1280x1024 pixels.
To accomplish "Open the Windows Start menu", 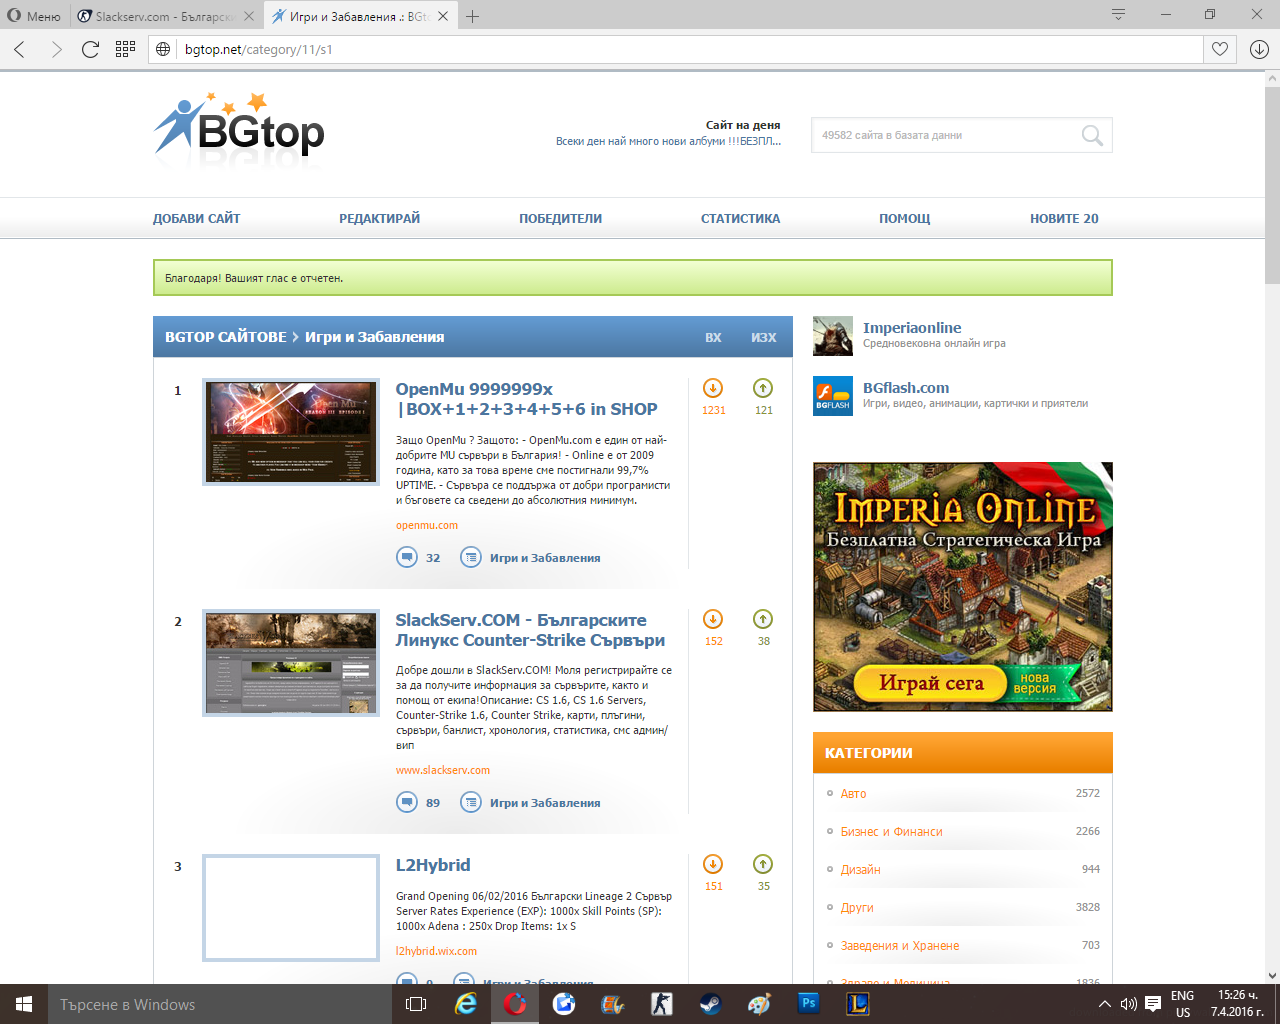I will click(24, 1004).
